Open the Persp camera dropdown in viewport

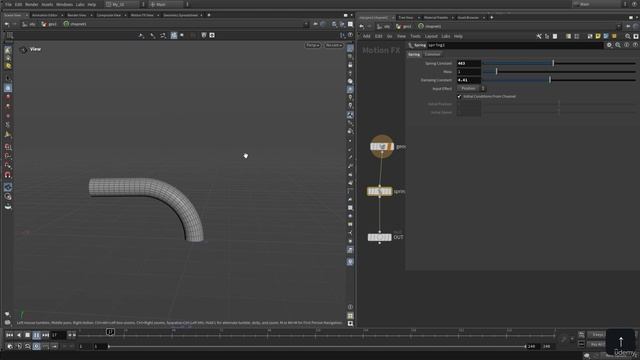[313, 45]
